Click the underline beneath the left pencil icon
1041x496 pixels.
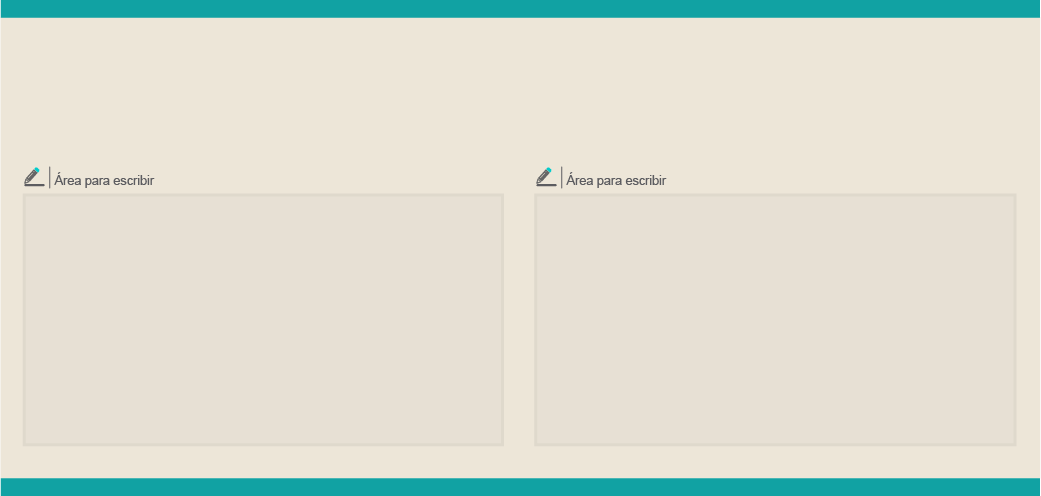34,185
